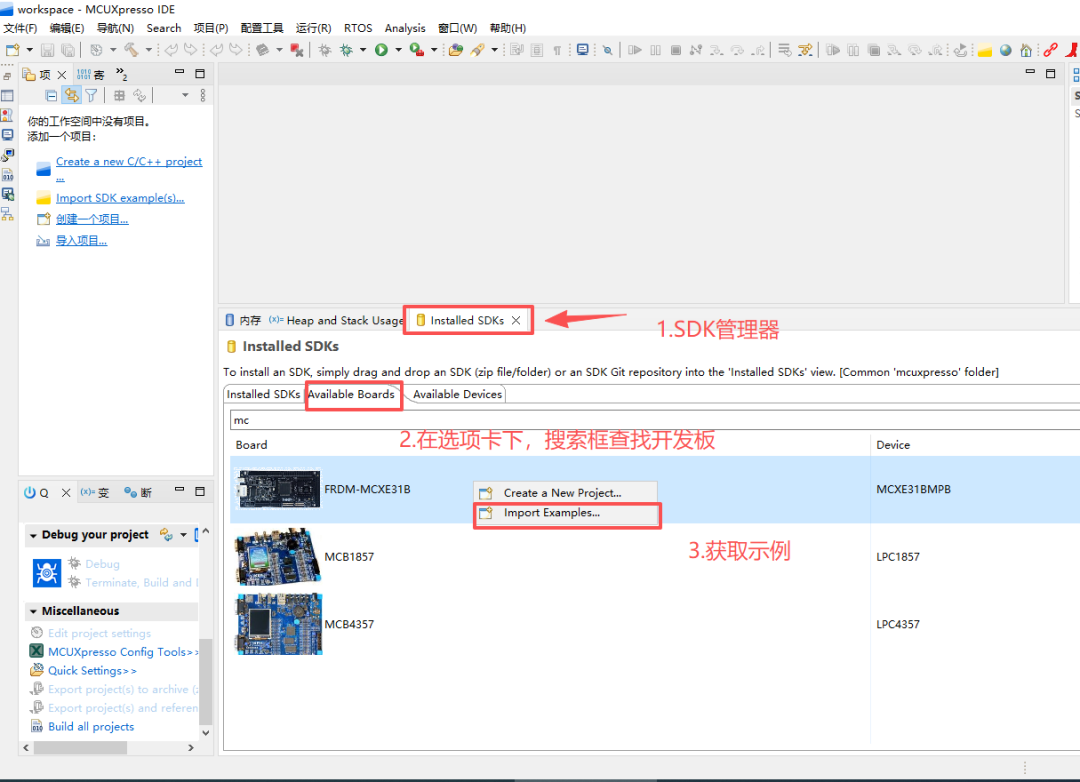This screenshot has width=1080, height=782.
Task: Click the large blue debug bug icon
Action: 47,573
